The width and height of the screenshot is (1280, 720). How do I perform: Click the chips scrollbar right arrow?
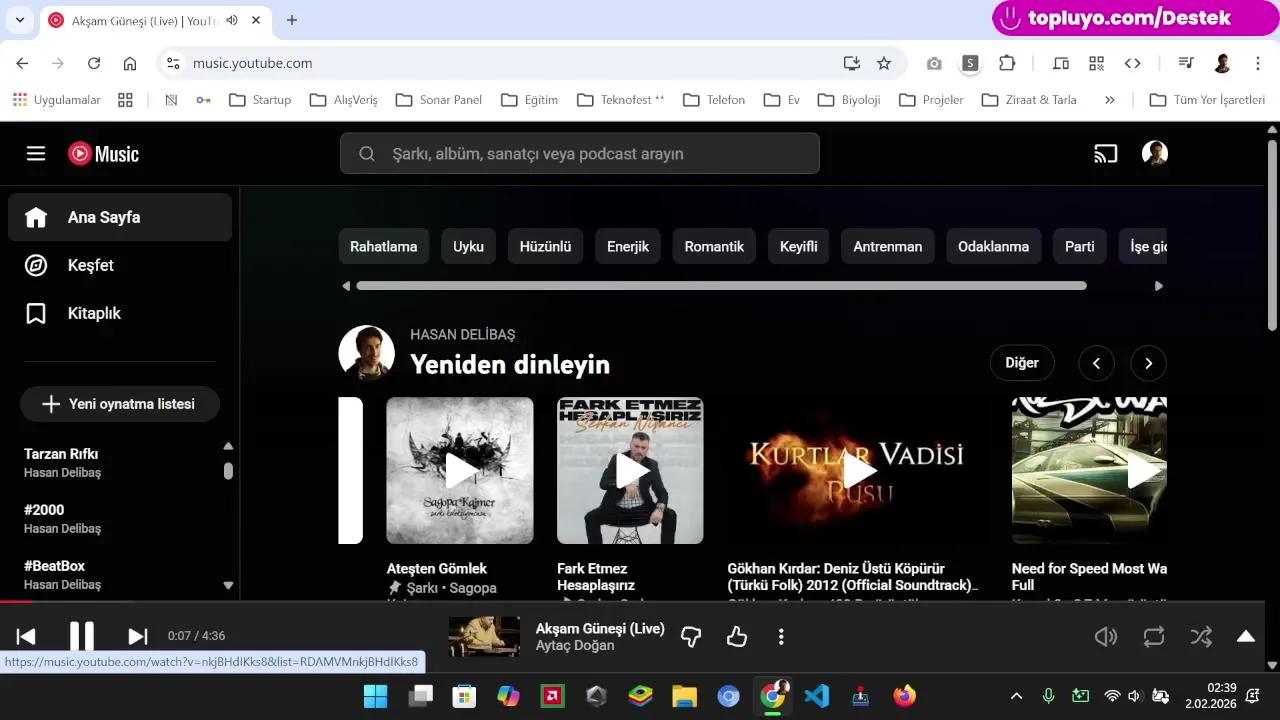click(x=1159, y=286)
